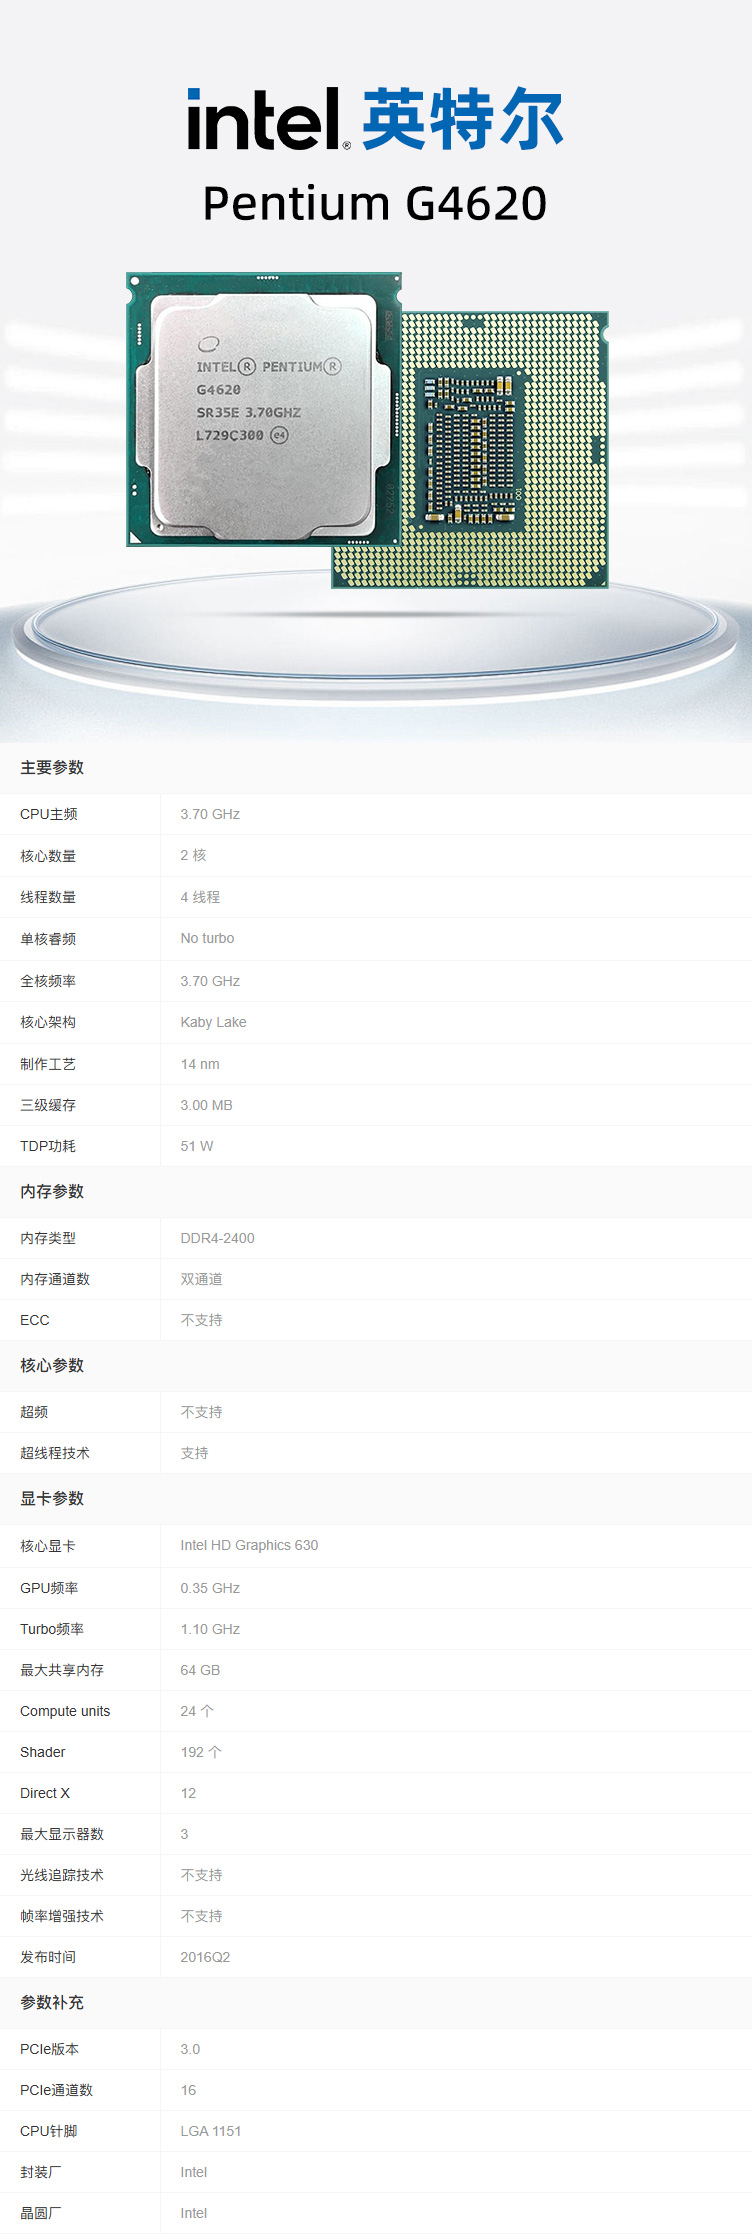Viewport: 752px width, 2234px height.
Task: Click the Direct X label
Action: pos(45,1793)
